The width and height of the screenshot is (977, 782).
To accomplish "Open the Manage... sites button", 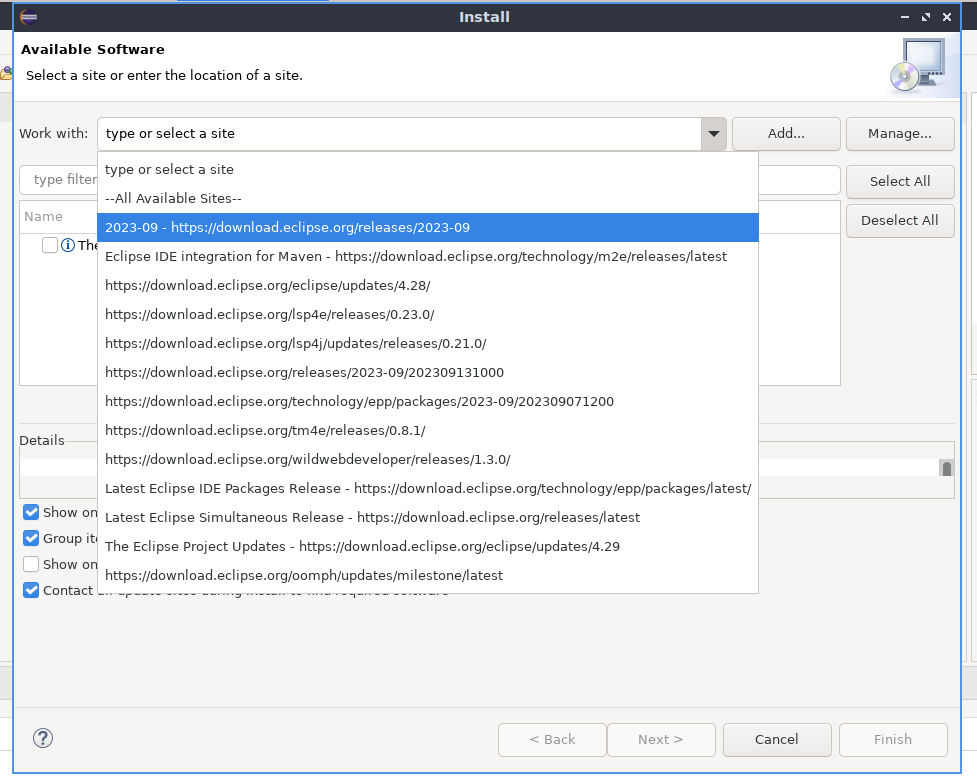I will click(x=899, y=133).
